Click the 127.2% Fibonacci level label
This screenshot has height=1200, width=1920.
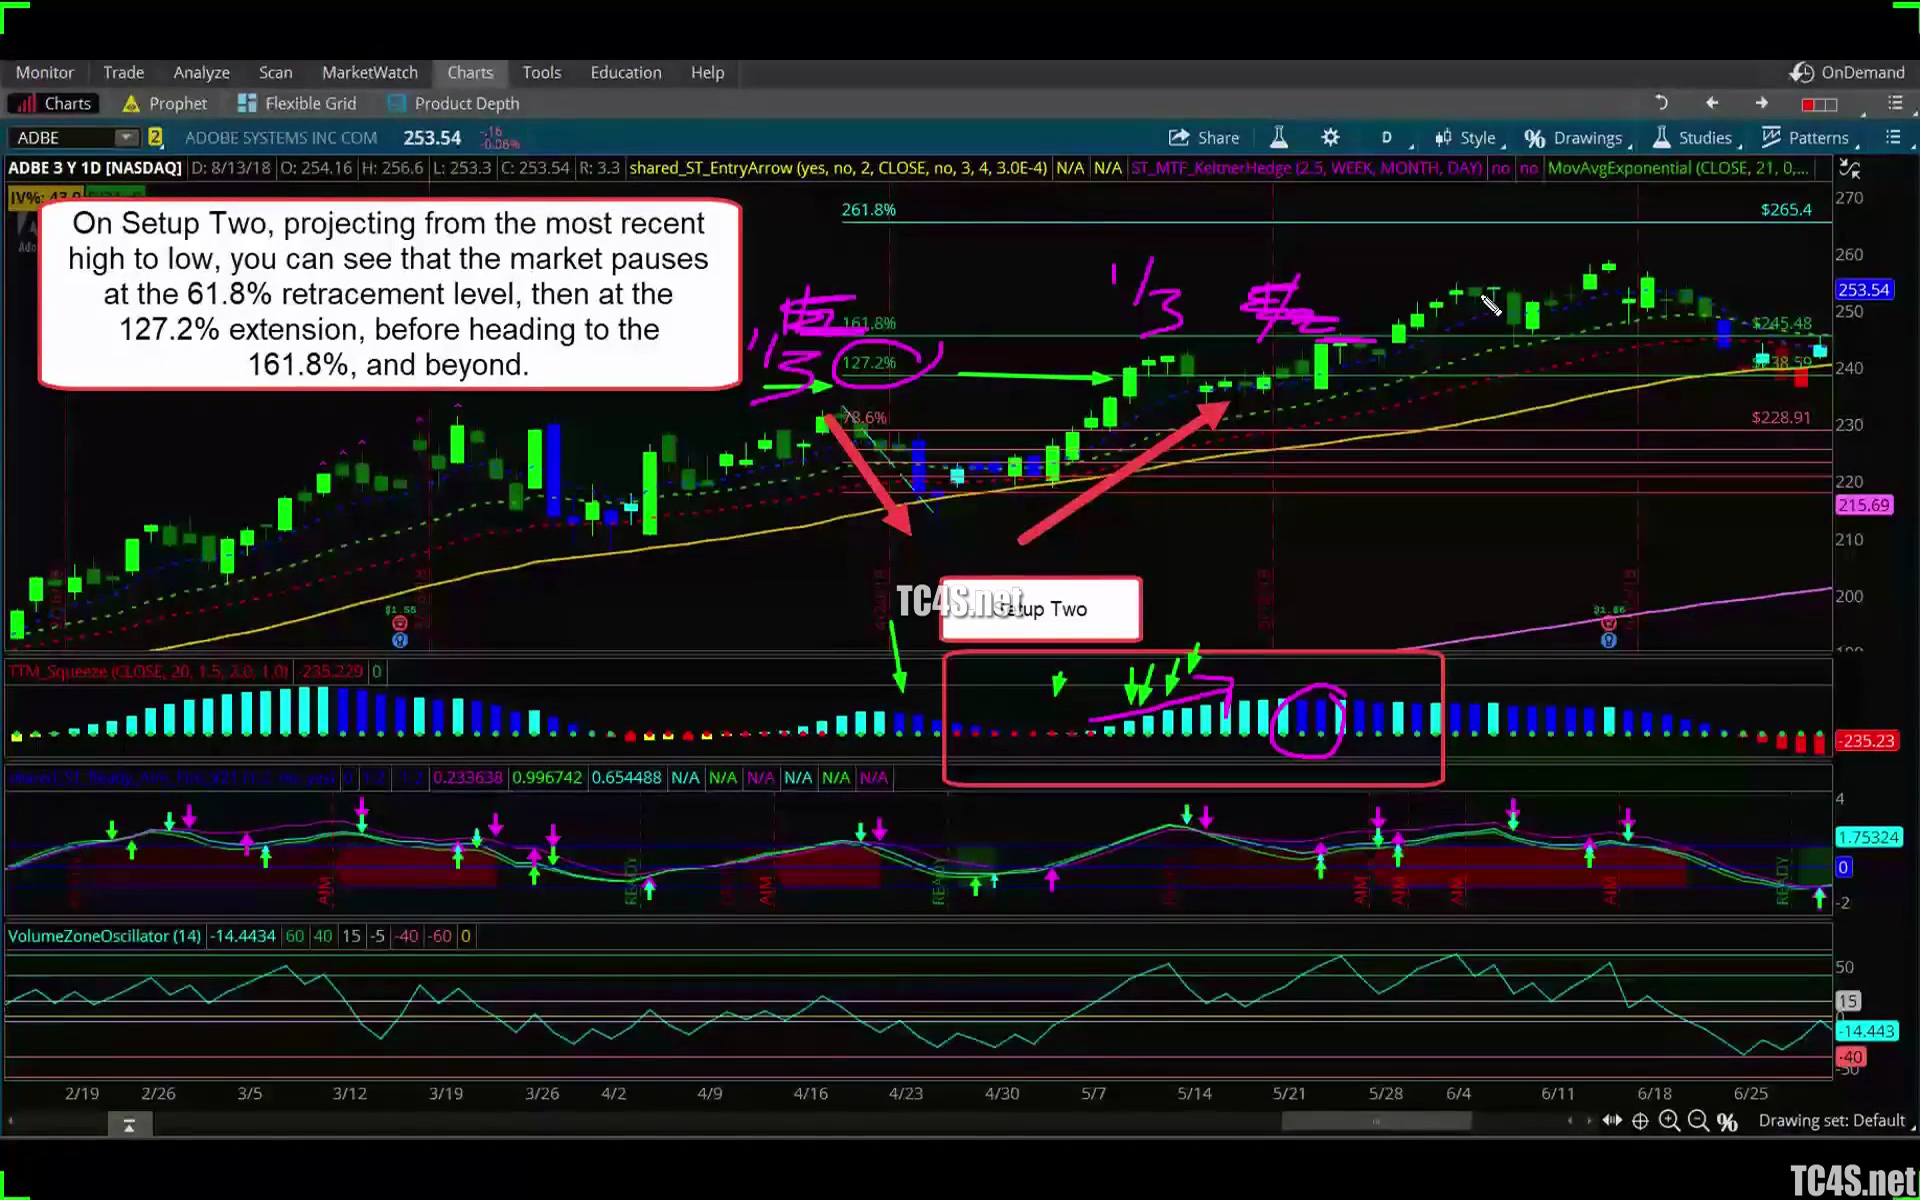tap(868, 362)
